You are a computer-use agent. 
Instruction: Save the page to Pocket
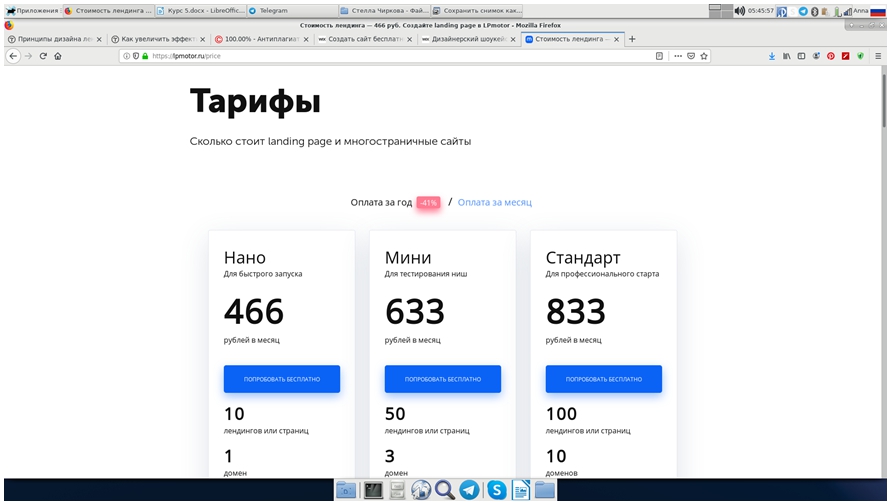[x=690, y=57]
